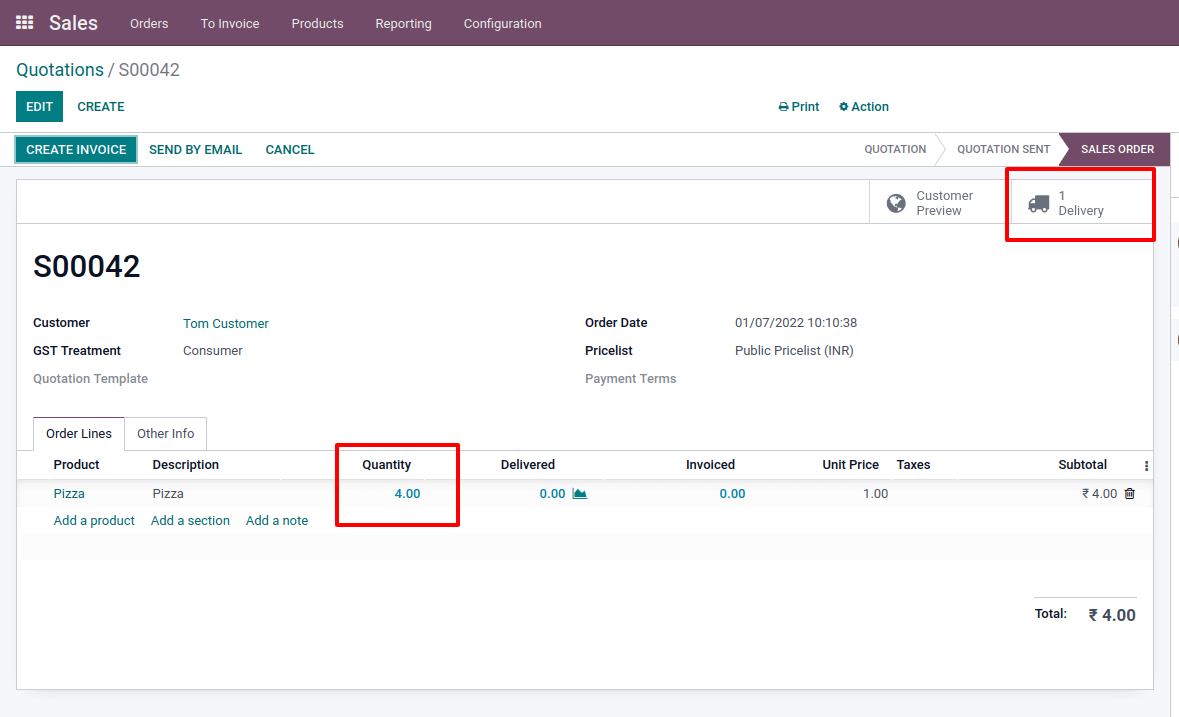The image size is (1179, 717).
Task: Sort by the Delivered column header
Action: click(x=528, y=464)
